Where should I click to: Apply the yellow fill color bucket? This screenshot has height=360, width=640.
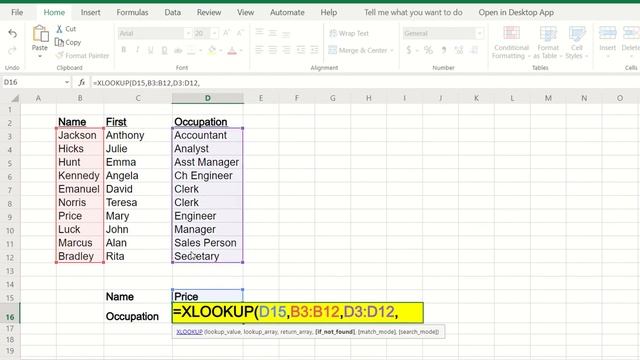coord(212,50)
